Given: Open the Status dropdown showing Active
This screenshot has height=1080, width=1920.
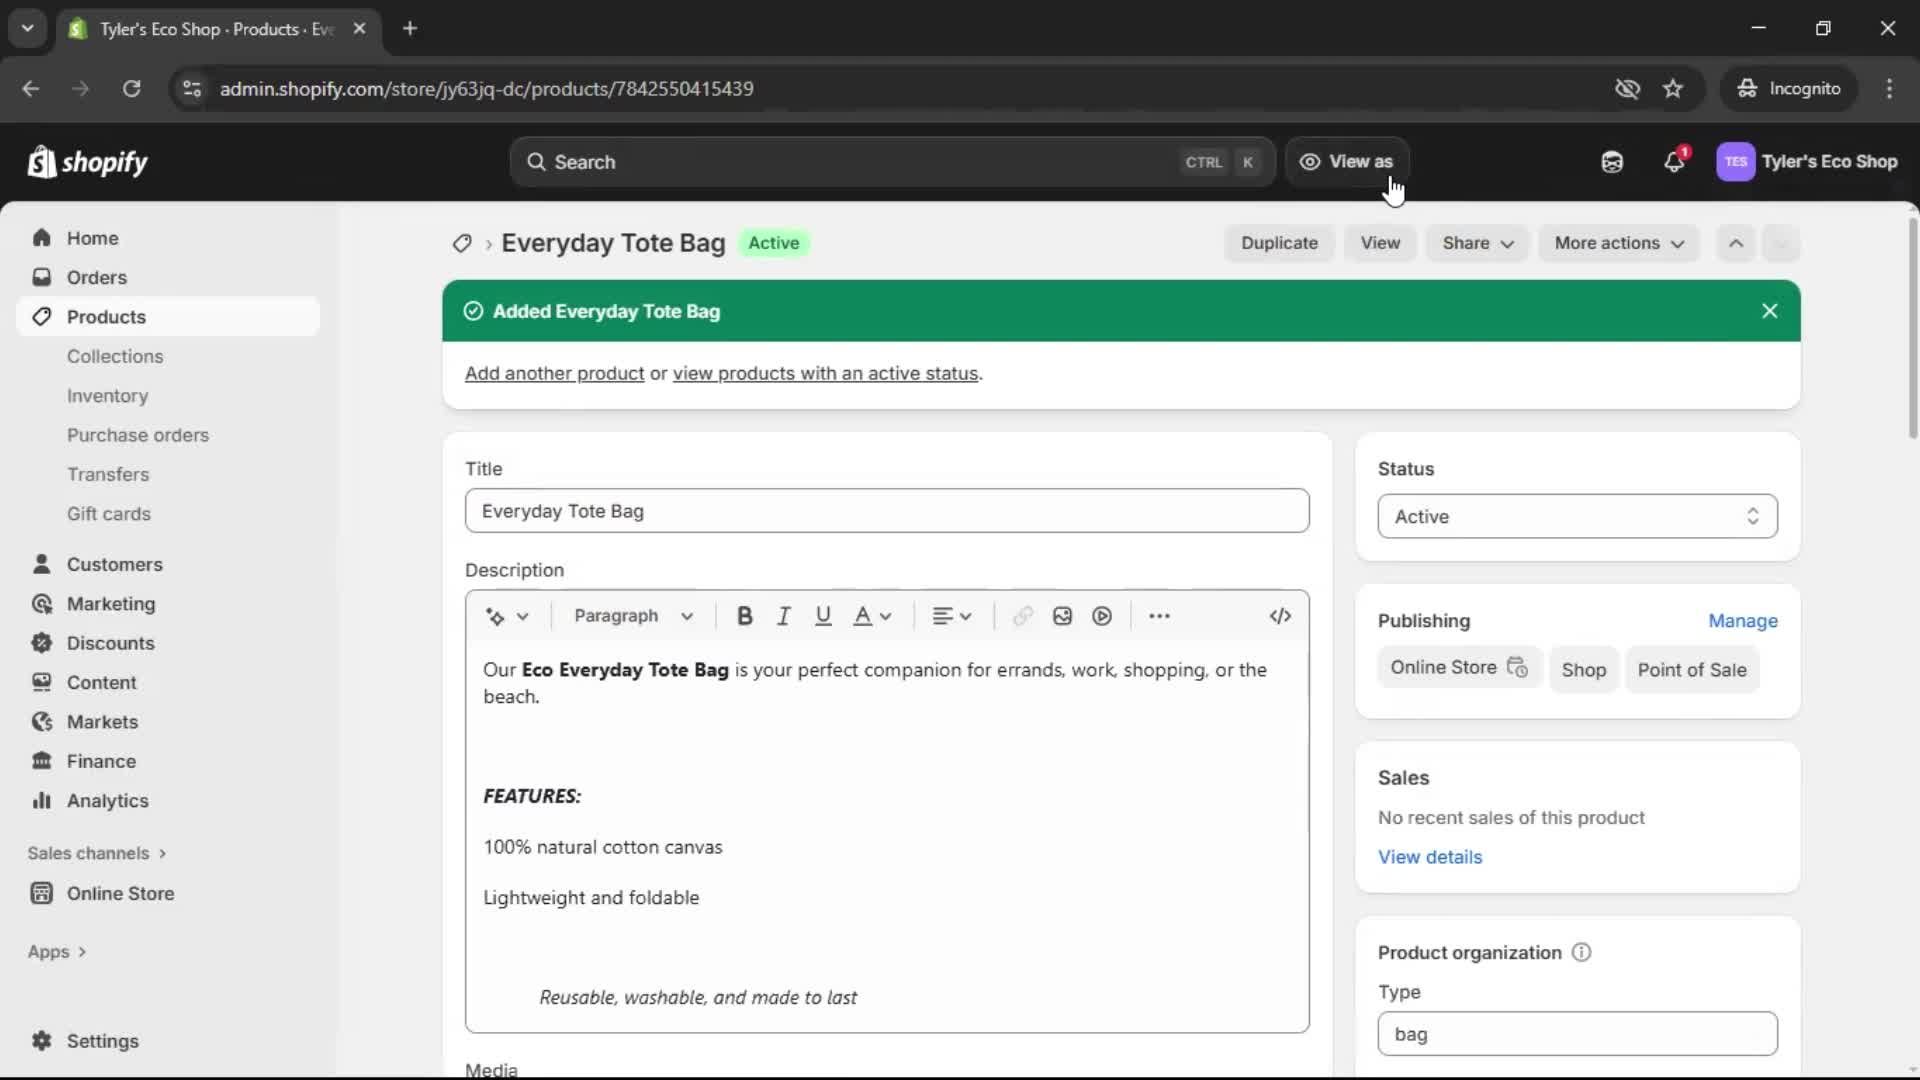Looking at the screenshot, I should point(1576,516).
